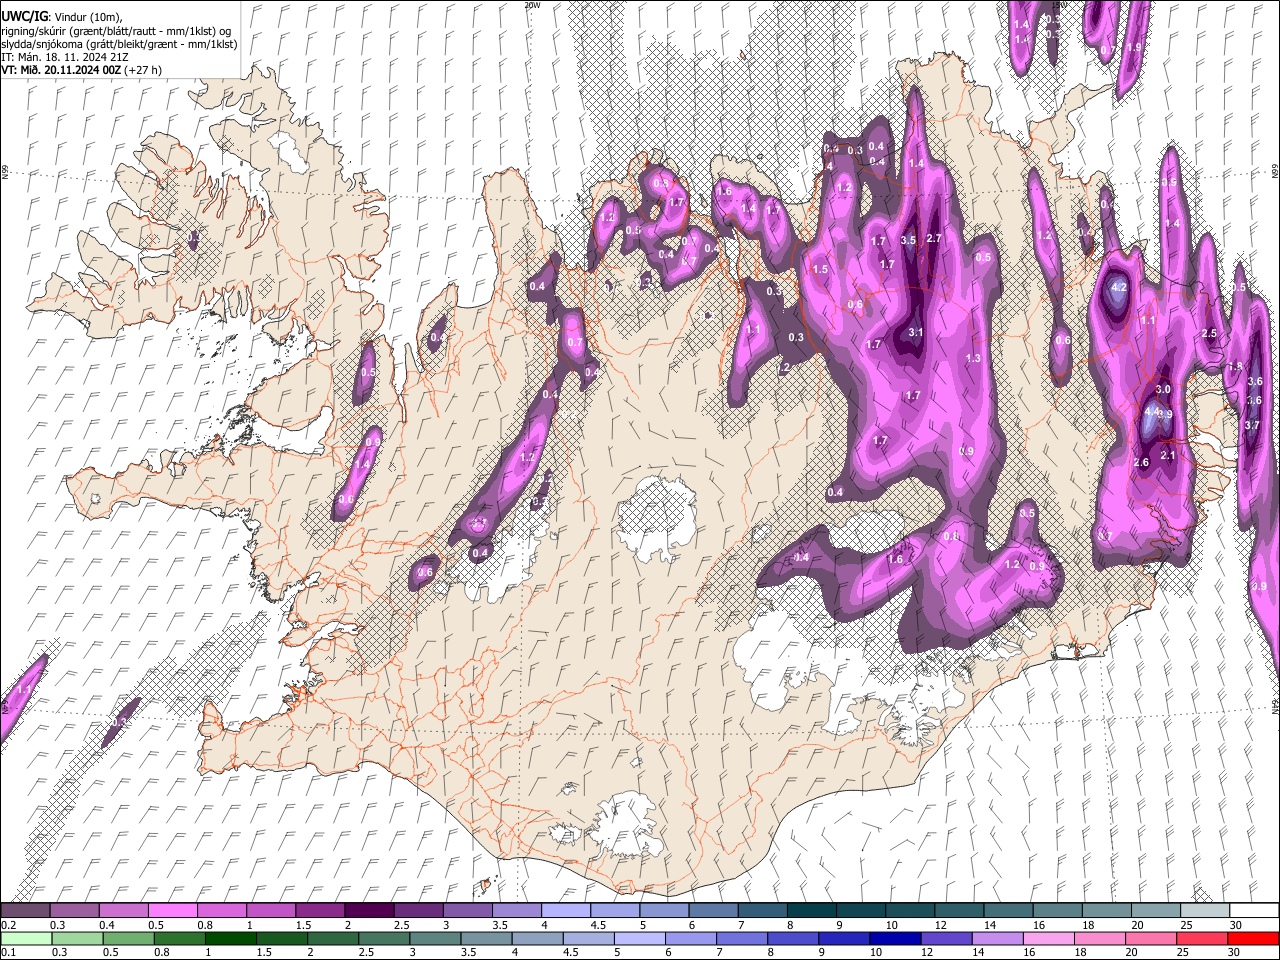Click the 2.7 value label in the north
1280x960 pixels.
[935, 238]
